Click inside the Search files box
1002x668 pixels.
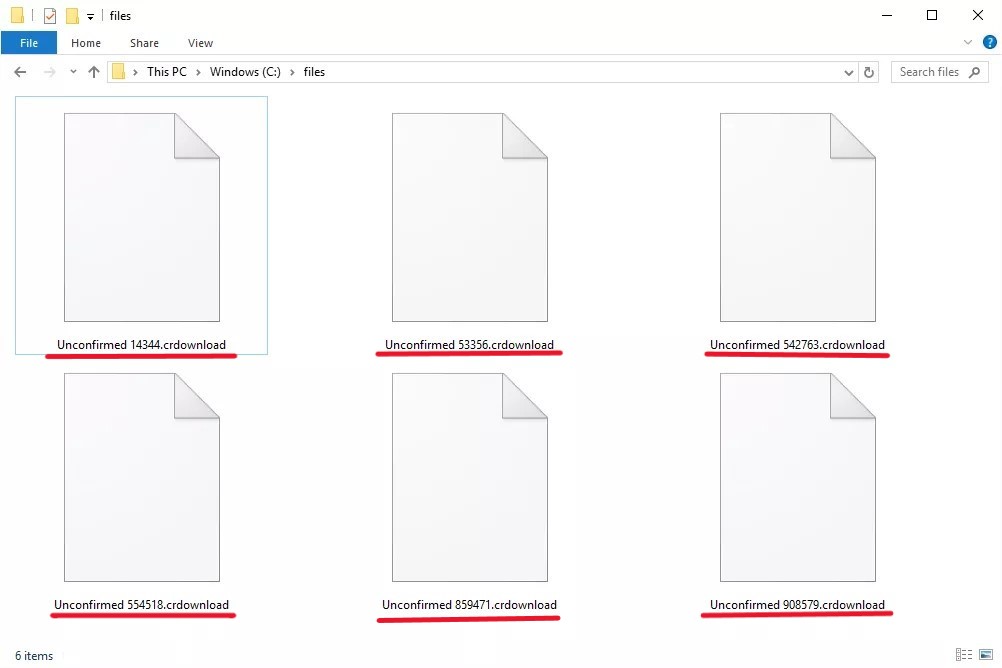click(930, 71)
